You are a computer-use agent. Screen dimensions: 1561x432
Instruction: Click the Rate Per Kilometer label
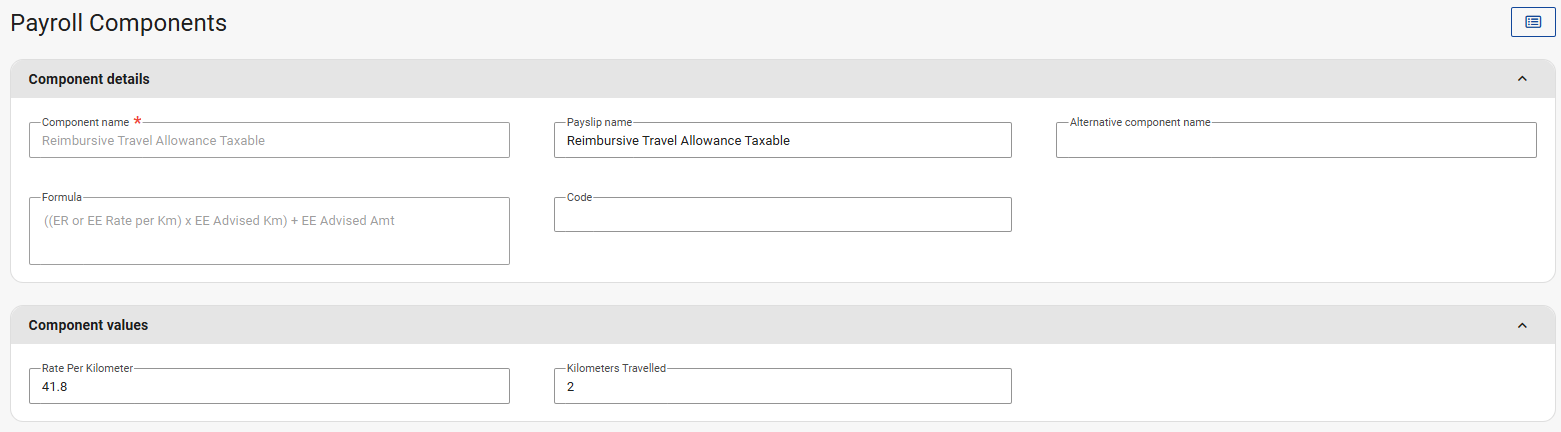pyautogui.click(x=87, y=368)
